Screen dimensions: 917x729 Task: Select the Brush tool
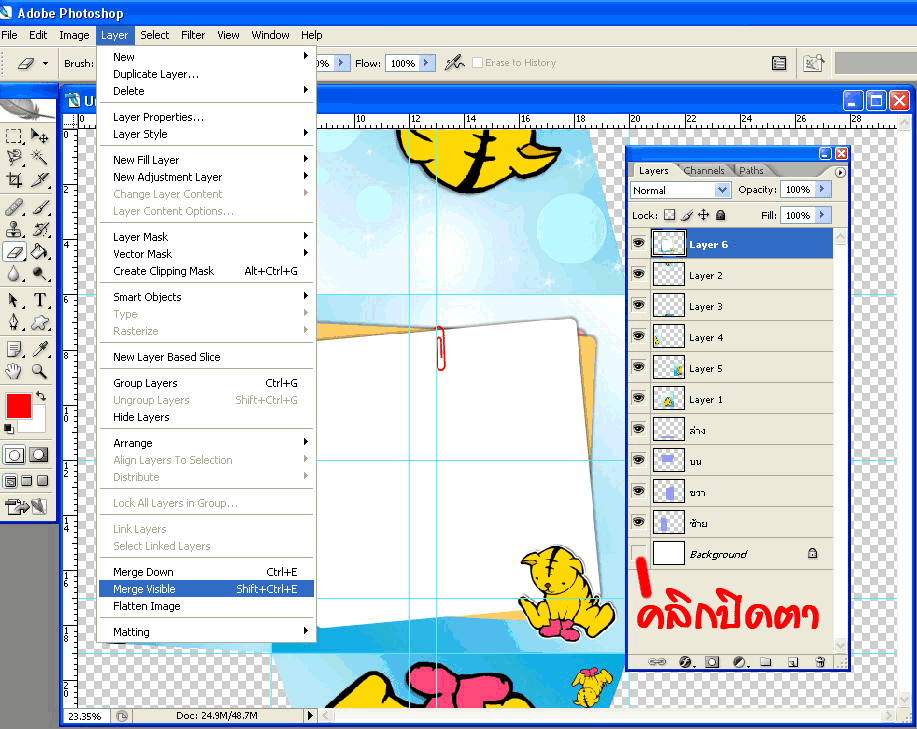(x=39, y=207)
